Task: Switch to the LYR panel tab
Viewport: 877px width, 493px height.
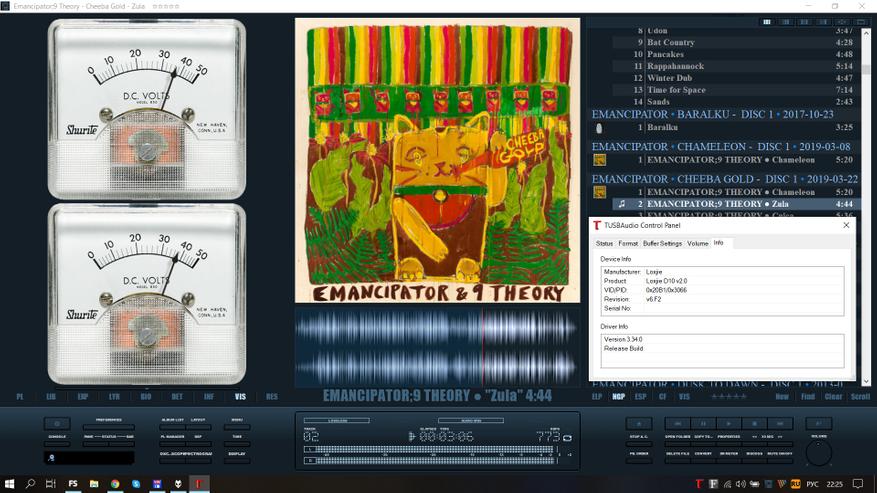Action: 114,396
